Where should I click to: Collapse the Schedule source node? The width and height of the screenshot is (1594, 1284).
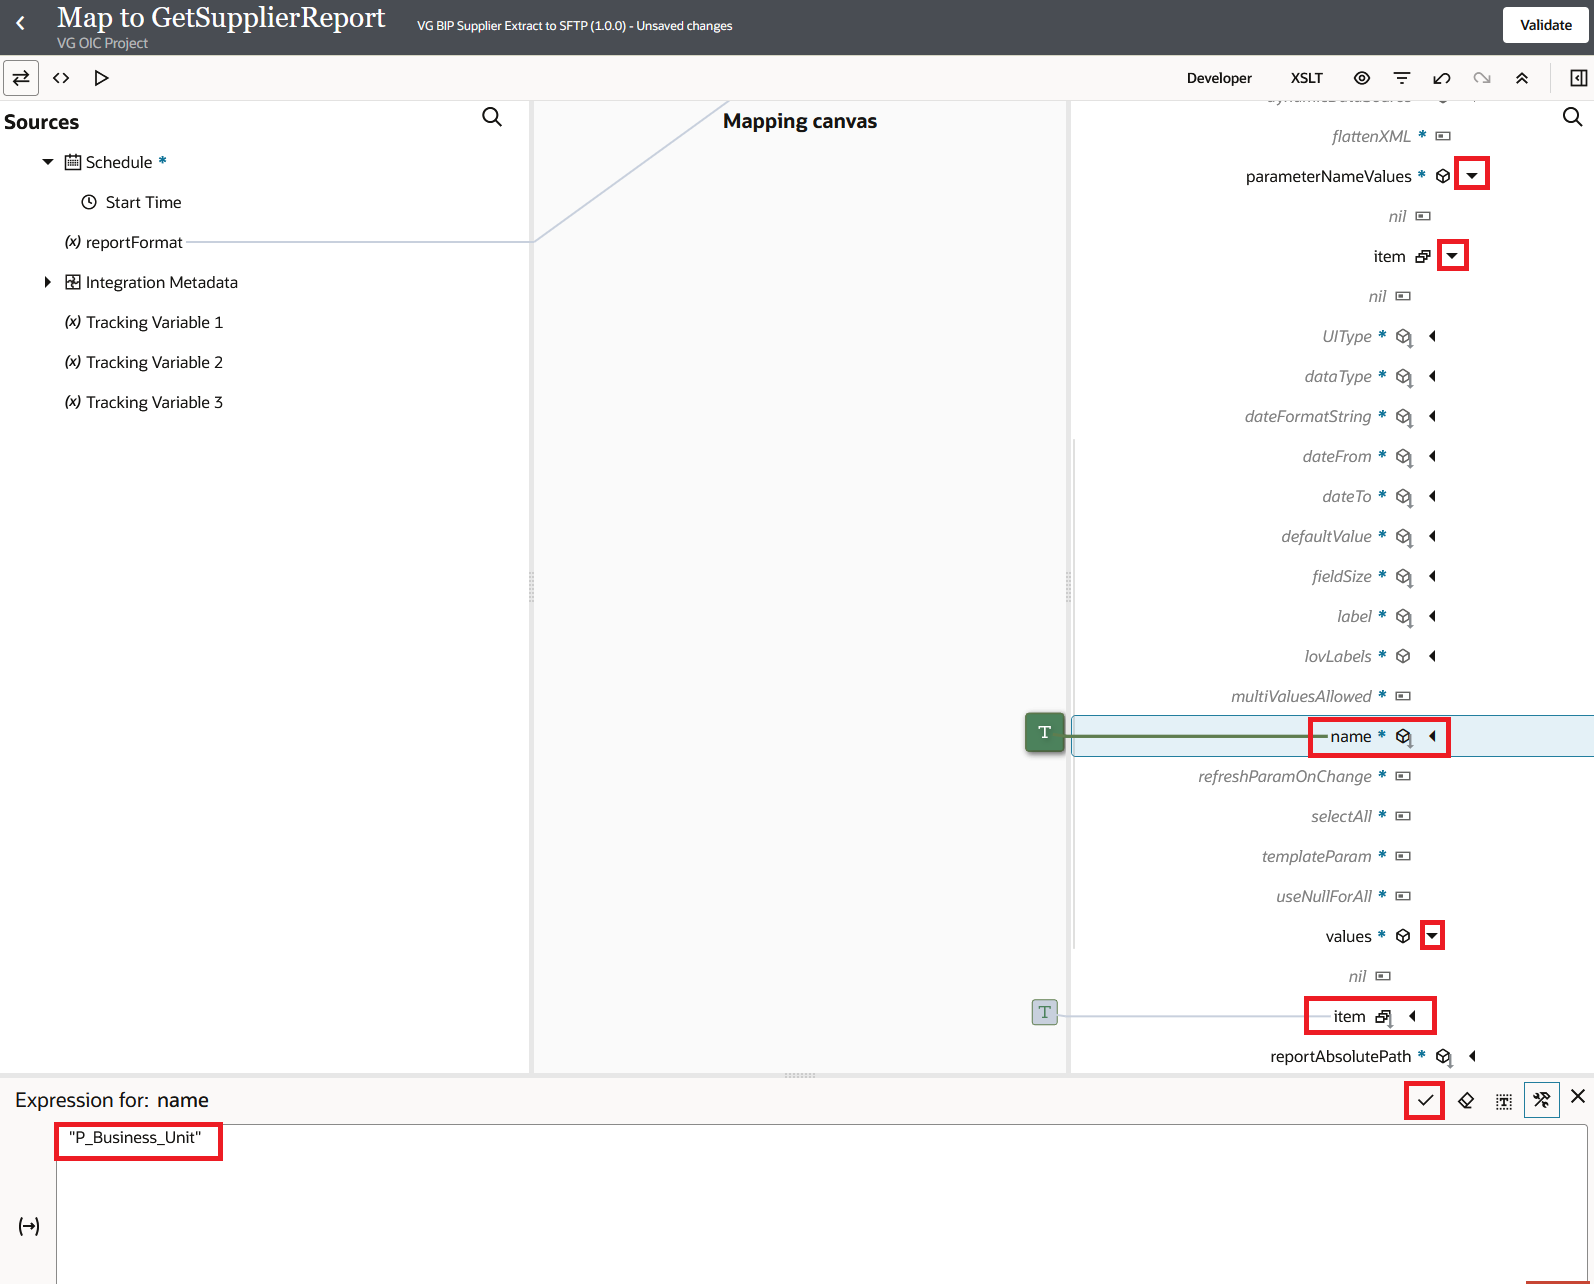click(47, 162)
